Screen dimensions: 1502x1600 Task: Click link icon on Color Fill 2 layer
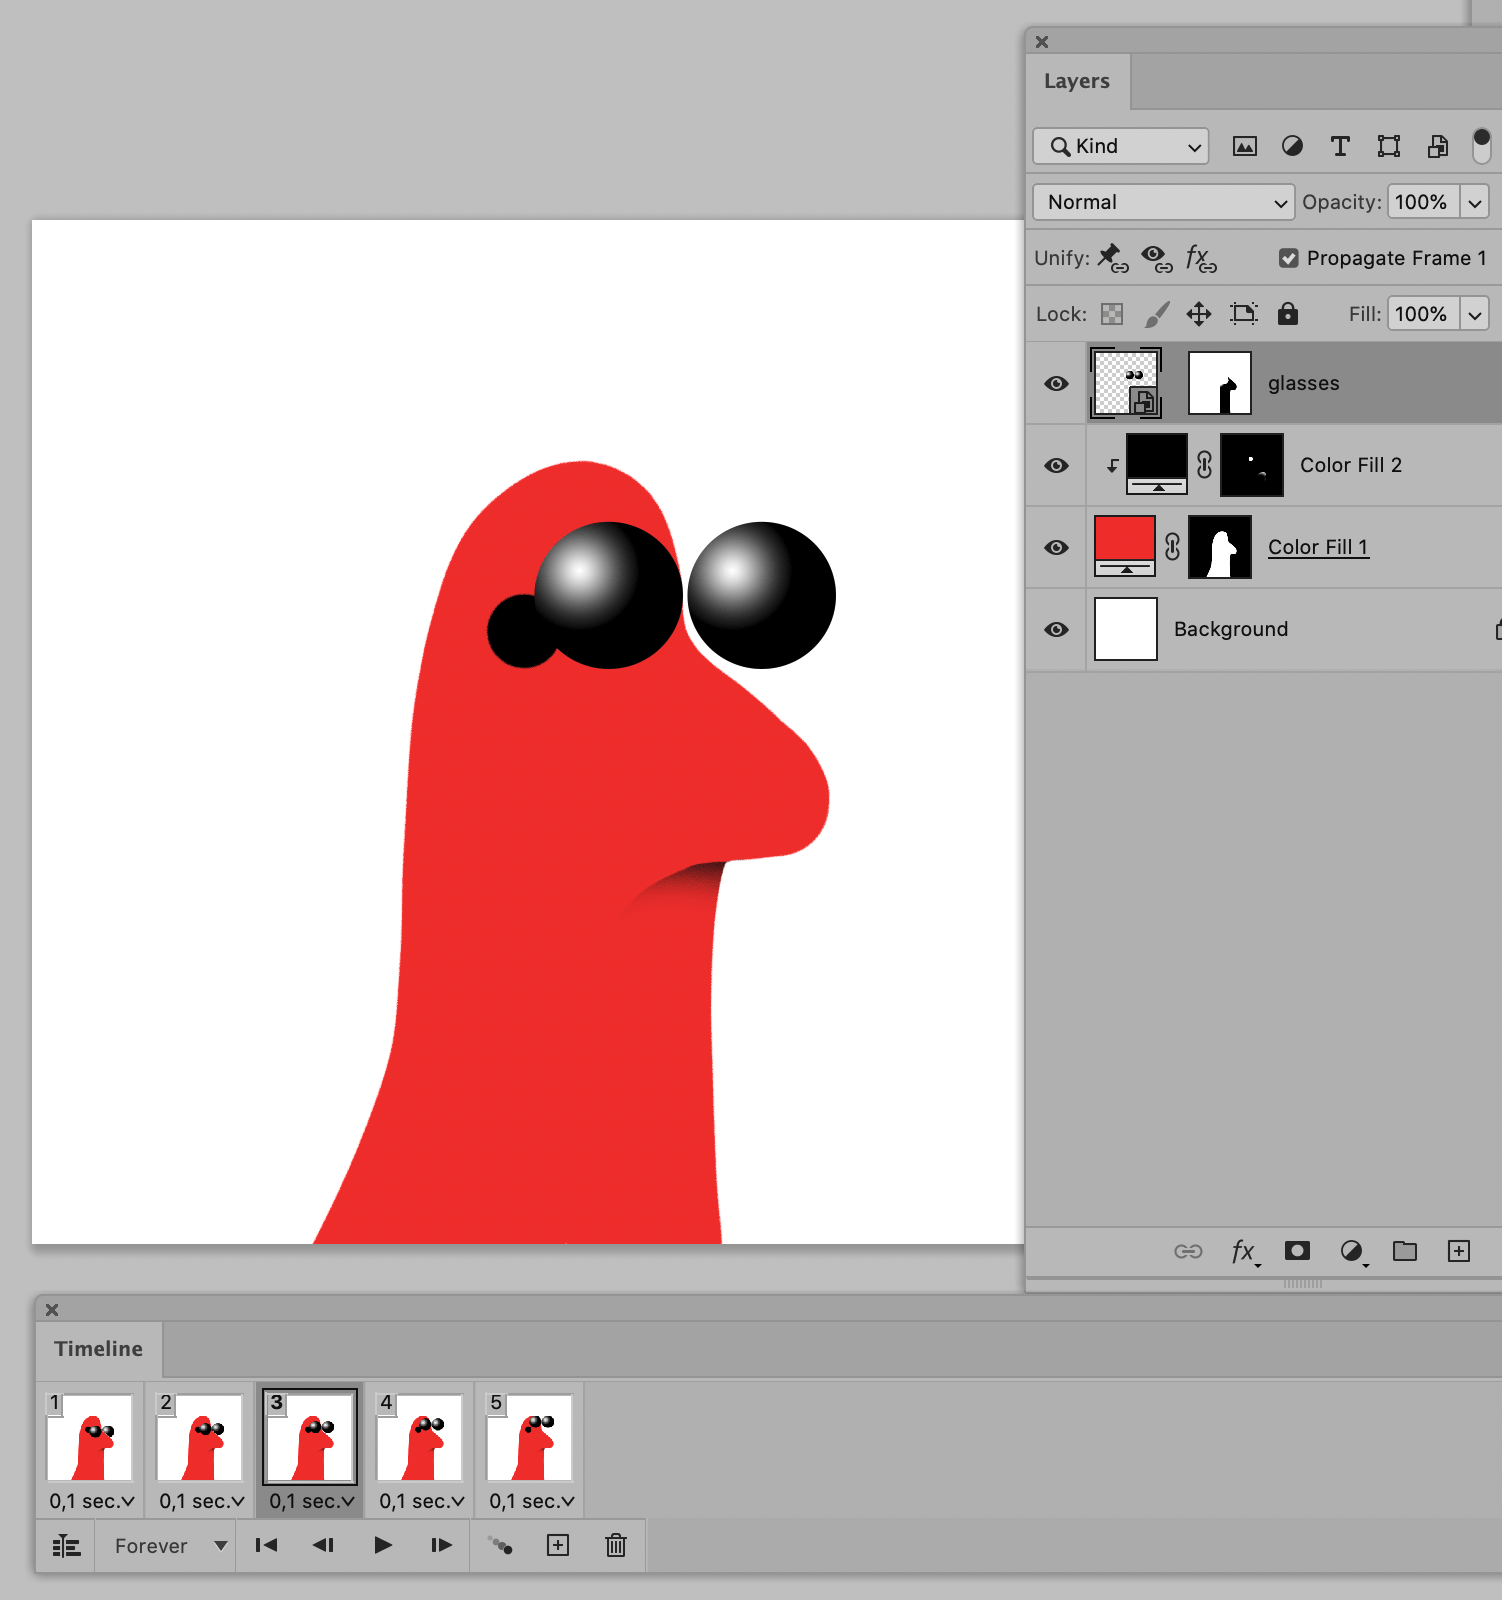click(1204, 465)
